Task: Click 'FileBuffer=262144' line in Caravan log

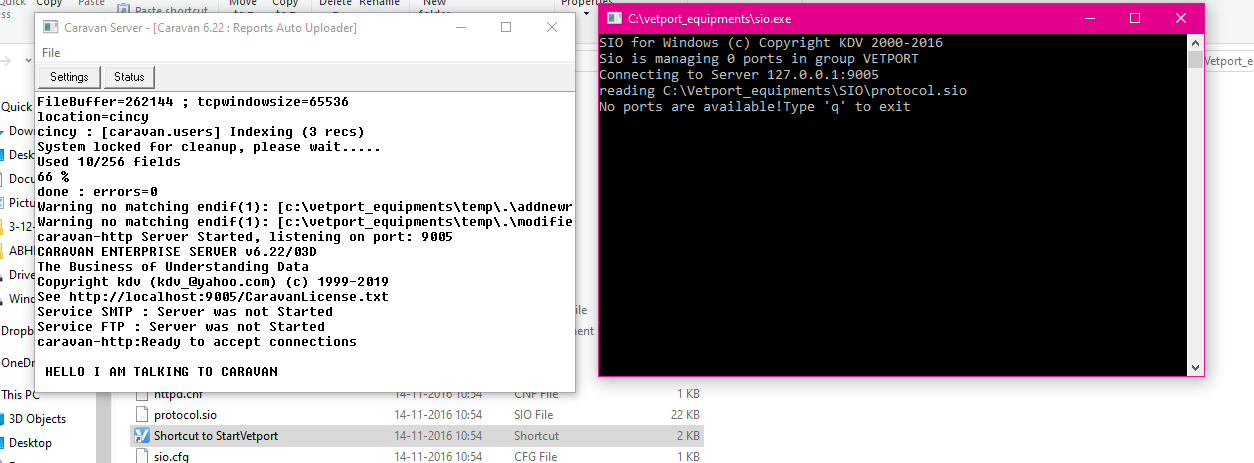Action: coord(193,102)
